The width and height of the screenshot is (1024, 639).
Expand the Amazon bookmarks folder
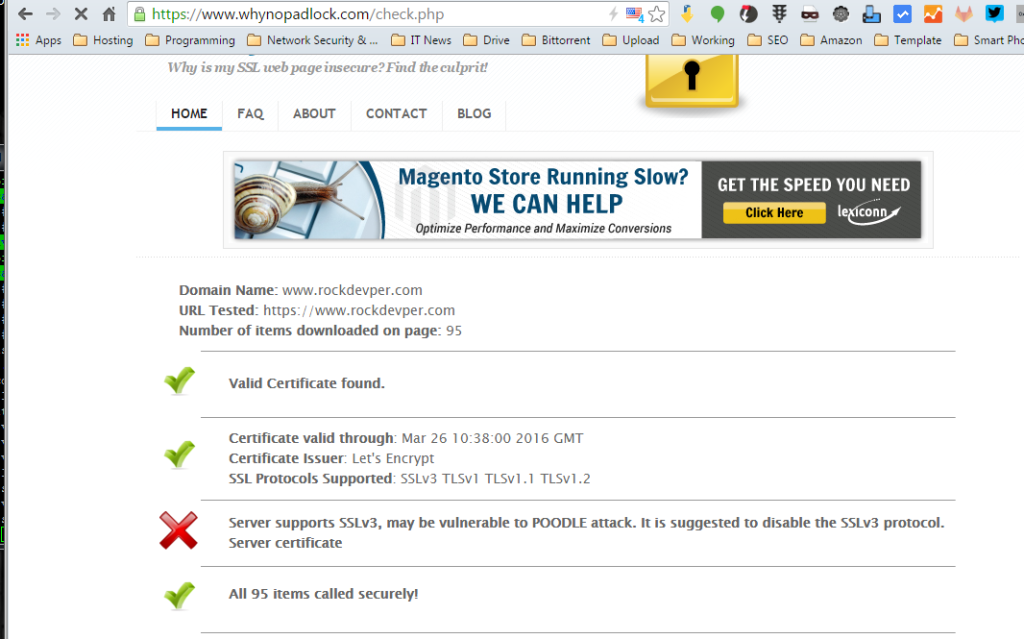point(831,41)
